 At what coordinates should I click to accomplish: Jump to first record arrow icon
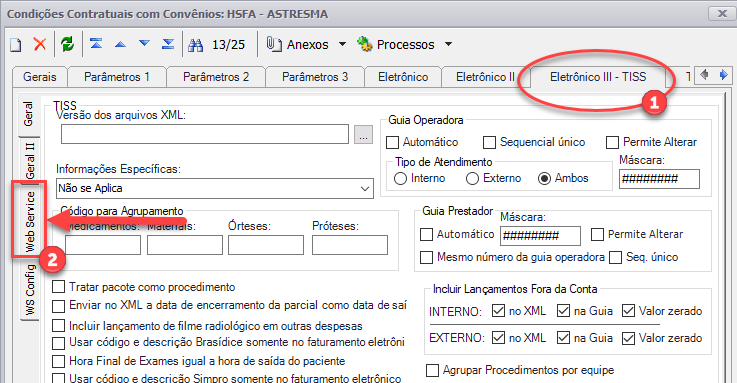(x=96, y=44)
